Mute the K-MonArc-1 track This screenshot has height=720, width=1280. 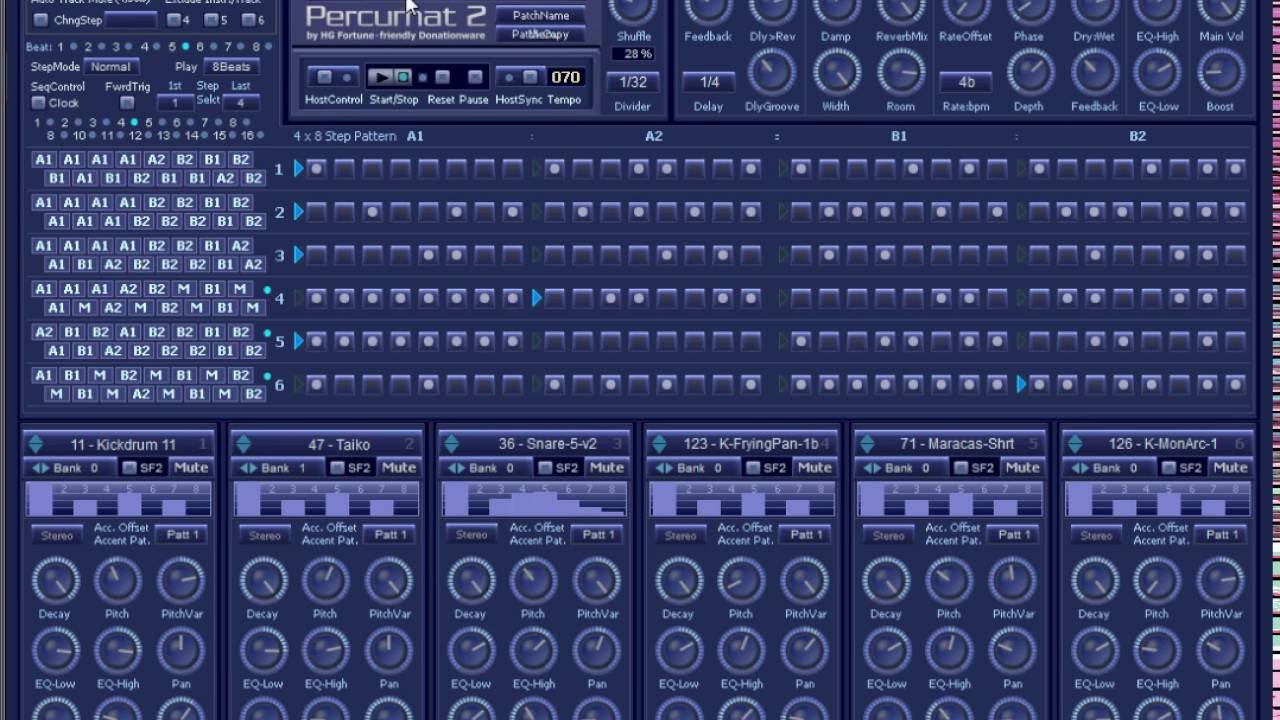pos(1231,467)
